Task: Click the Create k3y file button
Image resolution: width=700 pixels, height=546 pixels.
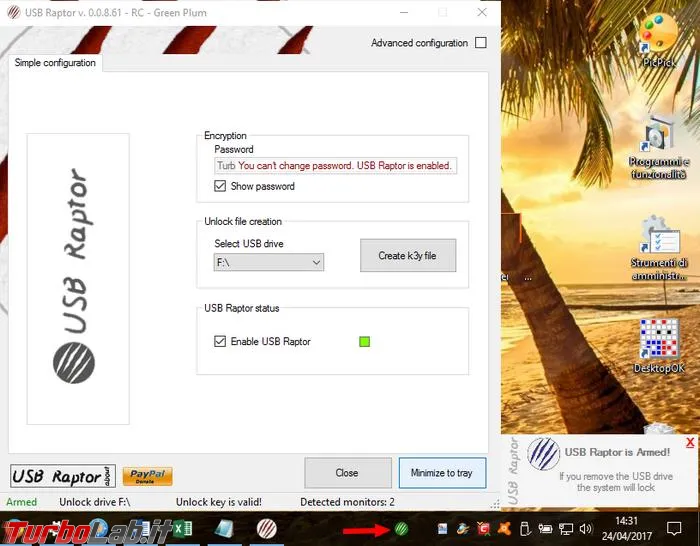Action: (408, 255)
